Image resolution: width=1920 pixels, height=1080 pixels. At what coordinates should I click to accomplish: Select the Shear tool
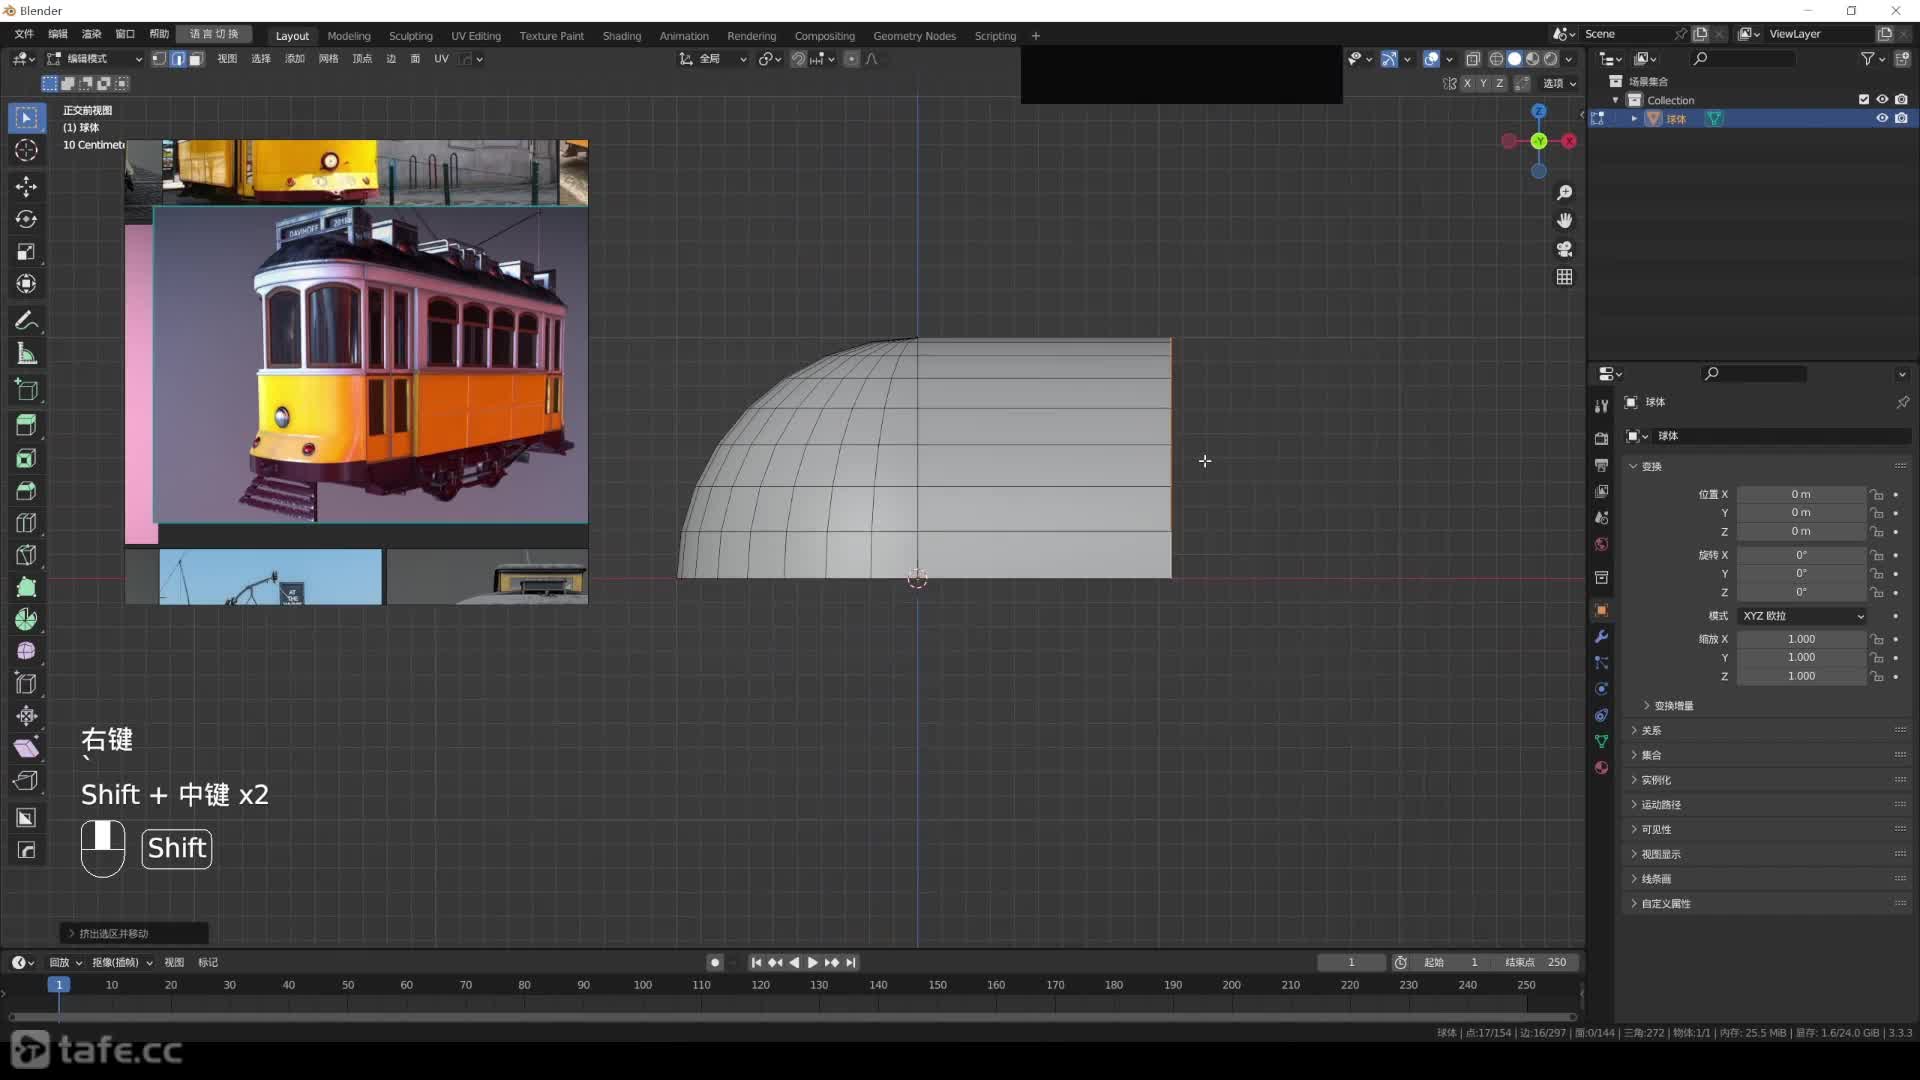point(27,748)
